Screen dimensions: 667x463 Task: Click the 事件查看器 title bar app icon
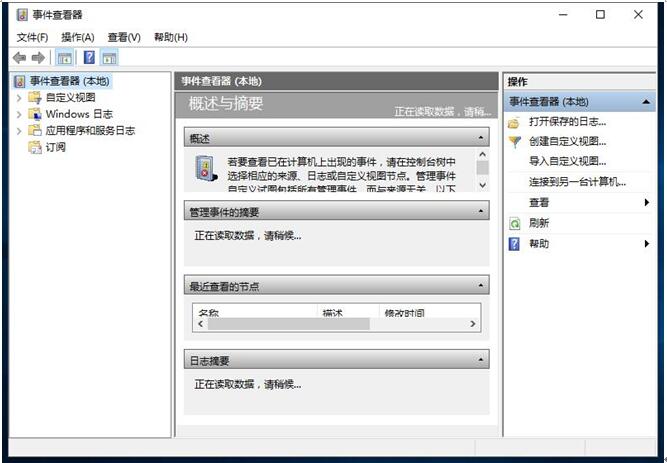[22, 15]
